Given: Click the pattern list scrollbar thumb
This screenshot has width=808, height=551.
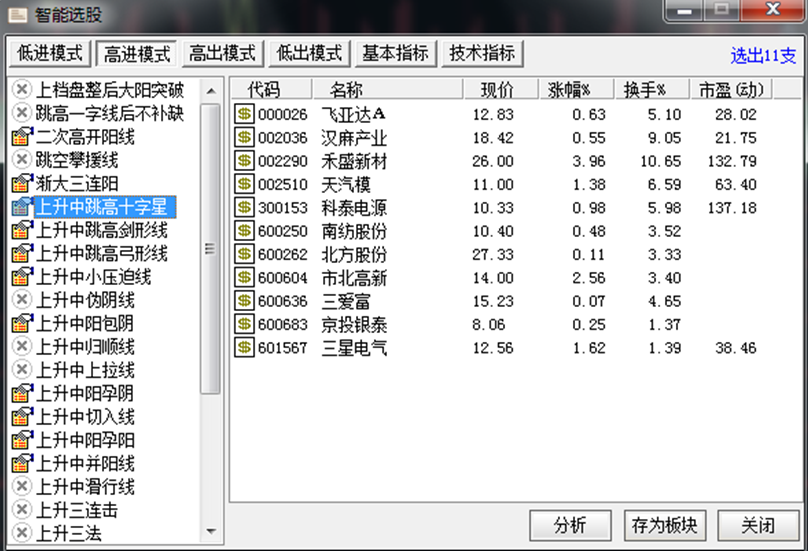Looking at the screenshot, I should [210, 249].
